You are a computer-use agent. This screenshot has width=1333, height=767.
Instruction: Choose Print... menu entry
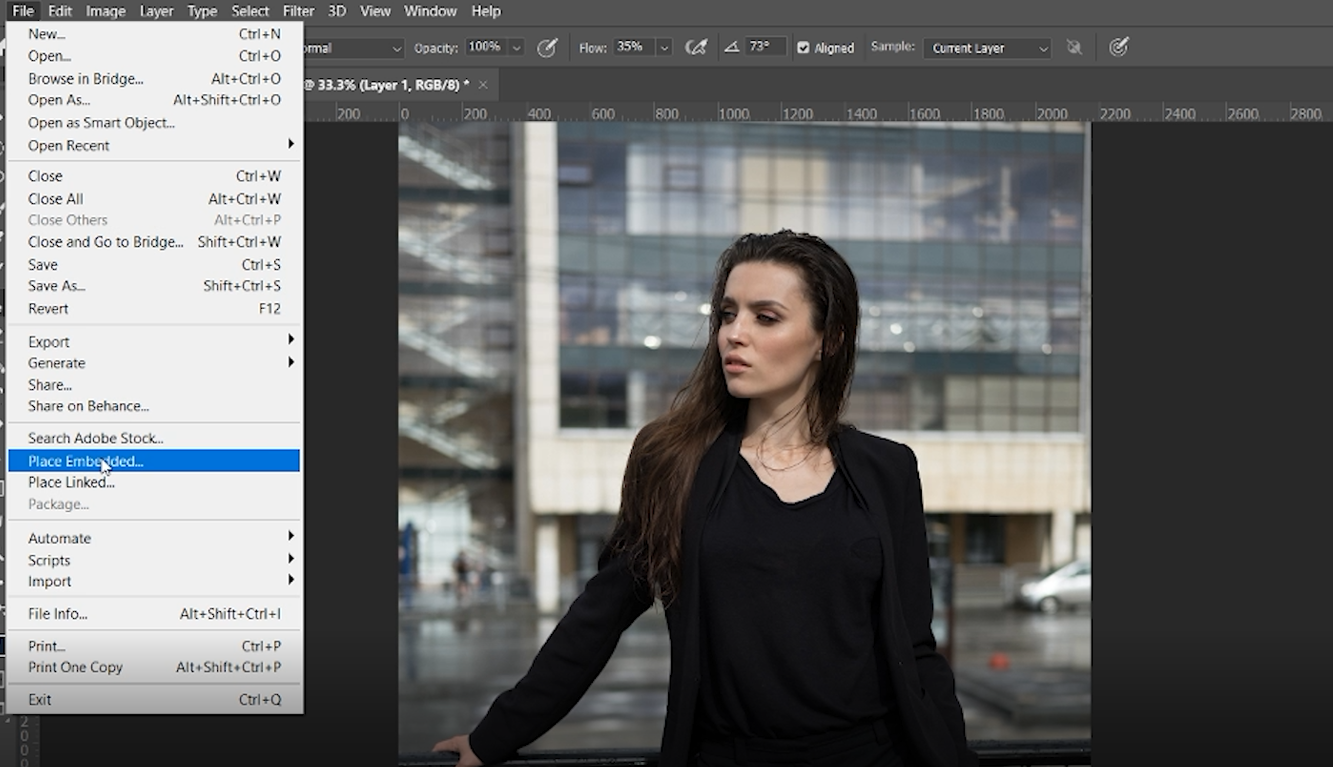click(x=154, y=646)
